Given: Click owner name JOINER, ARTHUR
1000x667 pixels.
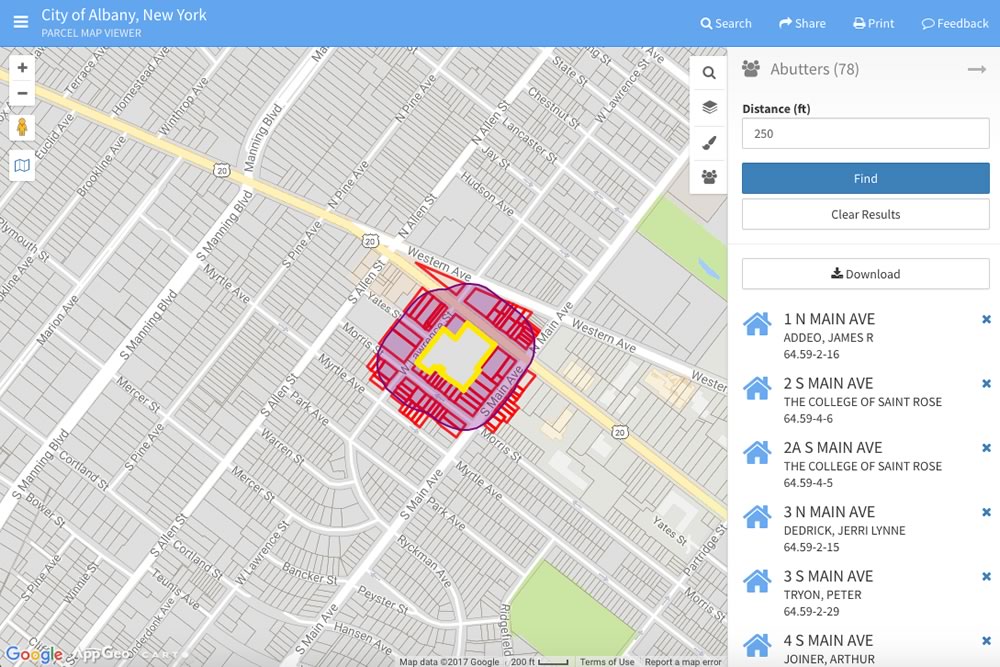Looking at the screenshot, I should click(x=829, y=659).
